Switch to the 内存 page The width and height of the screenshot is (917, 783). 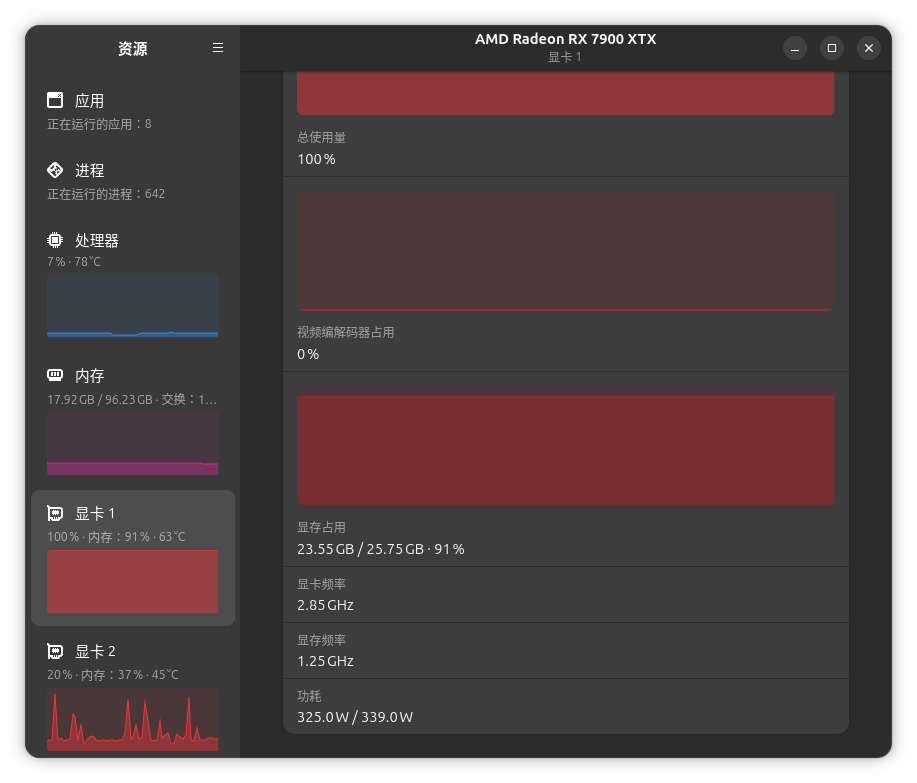[x=133, y=422]
